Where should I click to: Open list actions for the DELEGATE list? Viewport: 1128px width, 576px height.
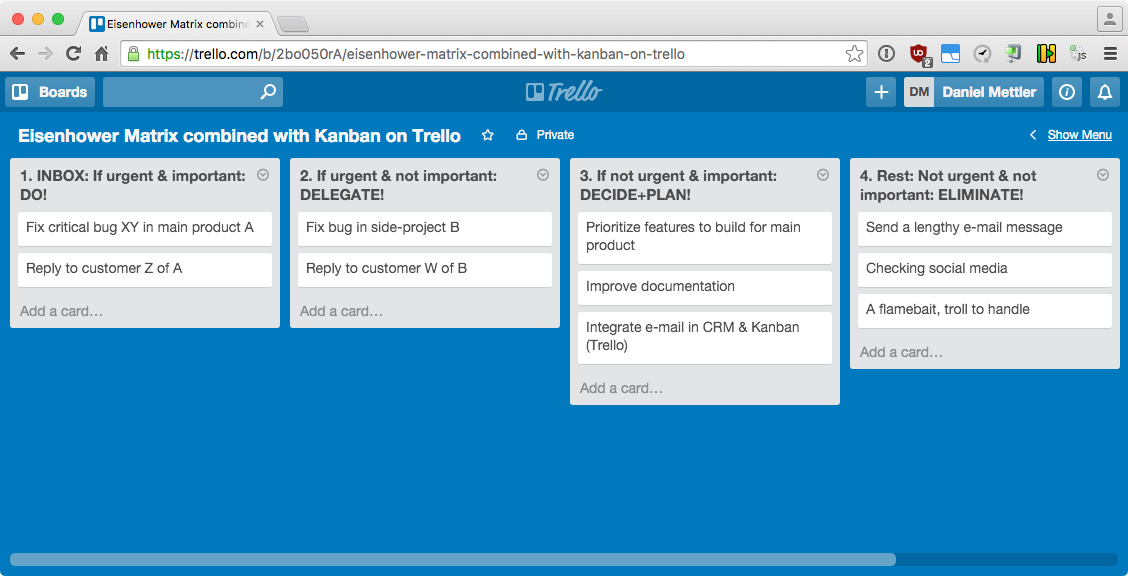[543, 175]
